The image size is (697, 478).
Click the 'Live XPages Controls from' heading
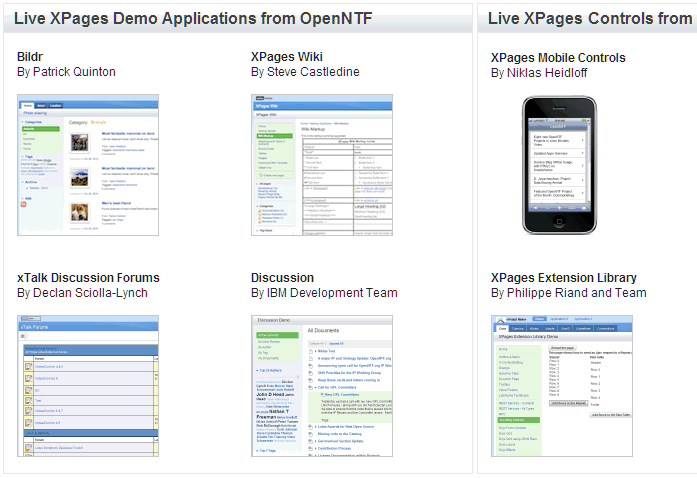590,19
